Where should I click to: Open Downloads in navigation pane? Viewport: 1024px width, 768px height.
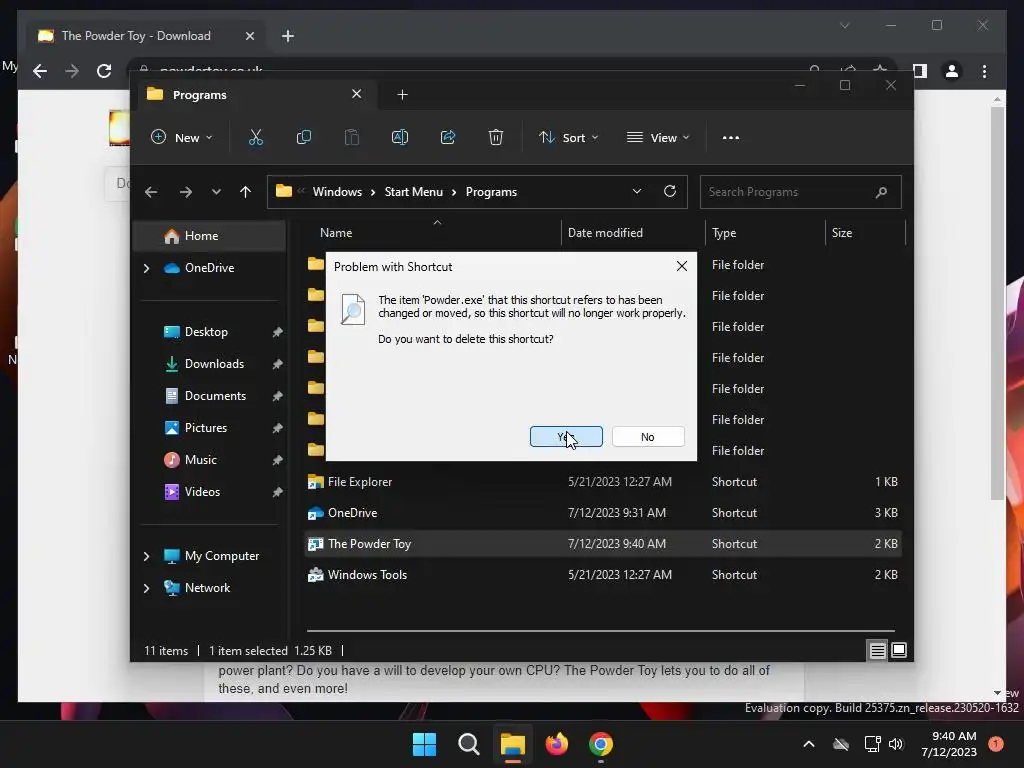(x=214, y=364)
